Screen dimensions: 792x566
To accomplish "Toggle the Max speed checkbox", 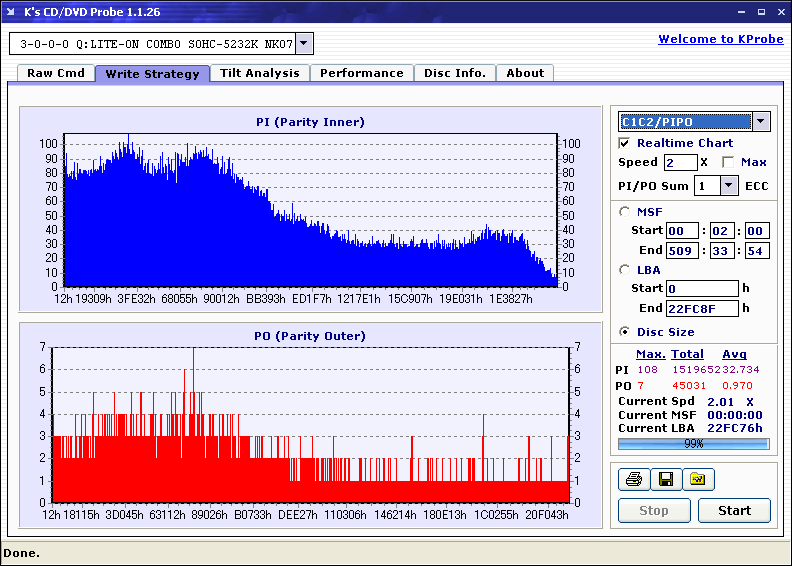I will [728, 162].
